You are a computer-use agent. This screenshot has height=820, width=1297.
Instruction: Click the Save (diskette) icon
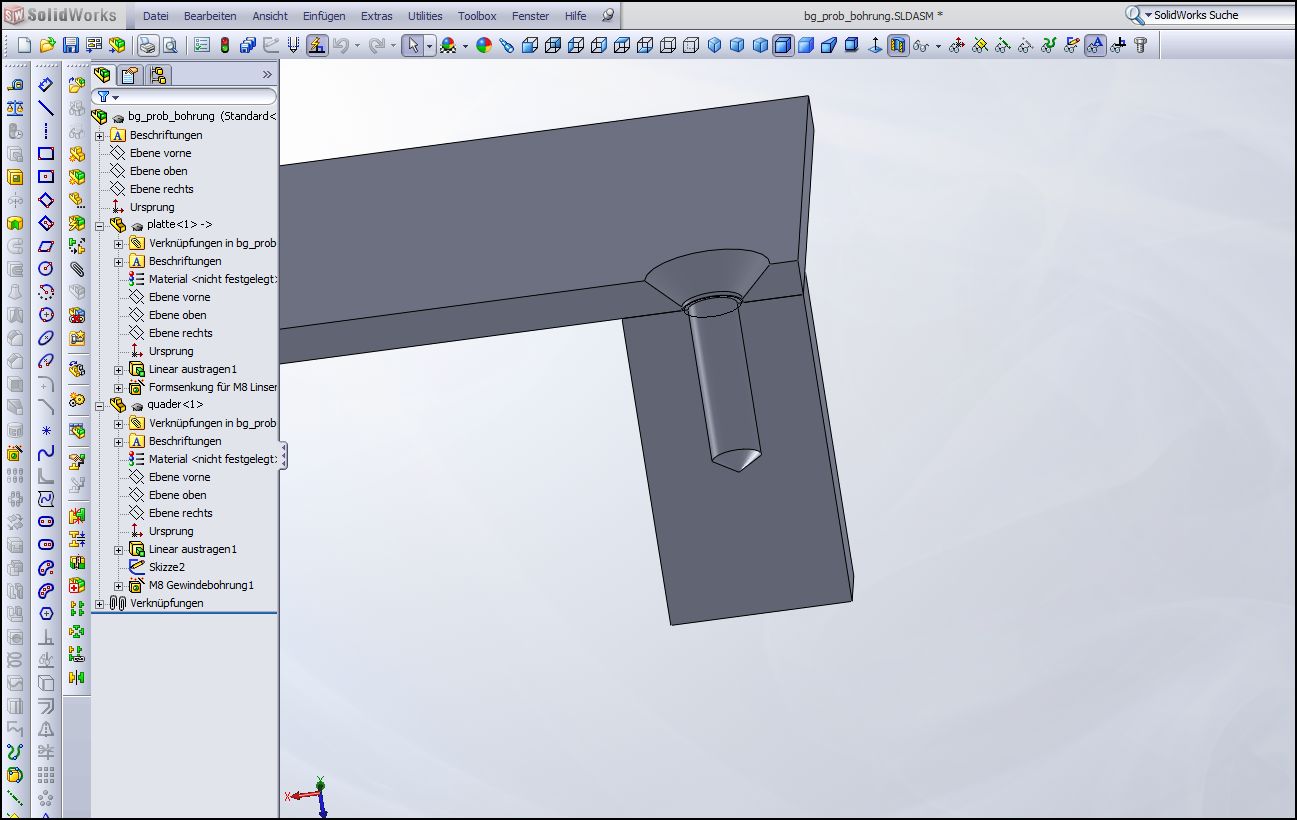(70, 45)
